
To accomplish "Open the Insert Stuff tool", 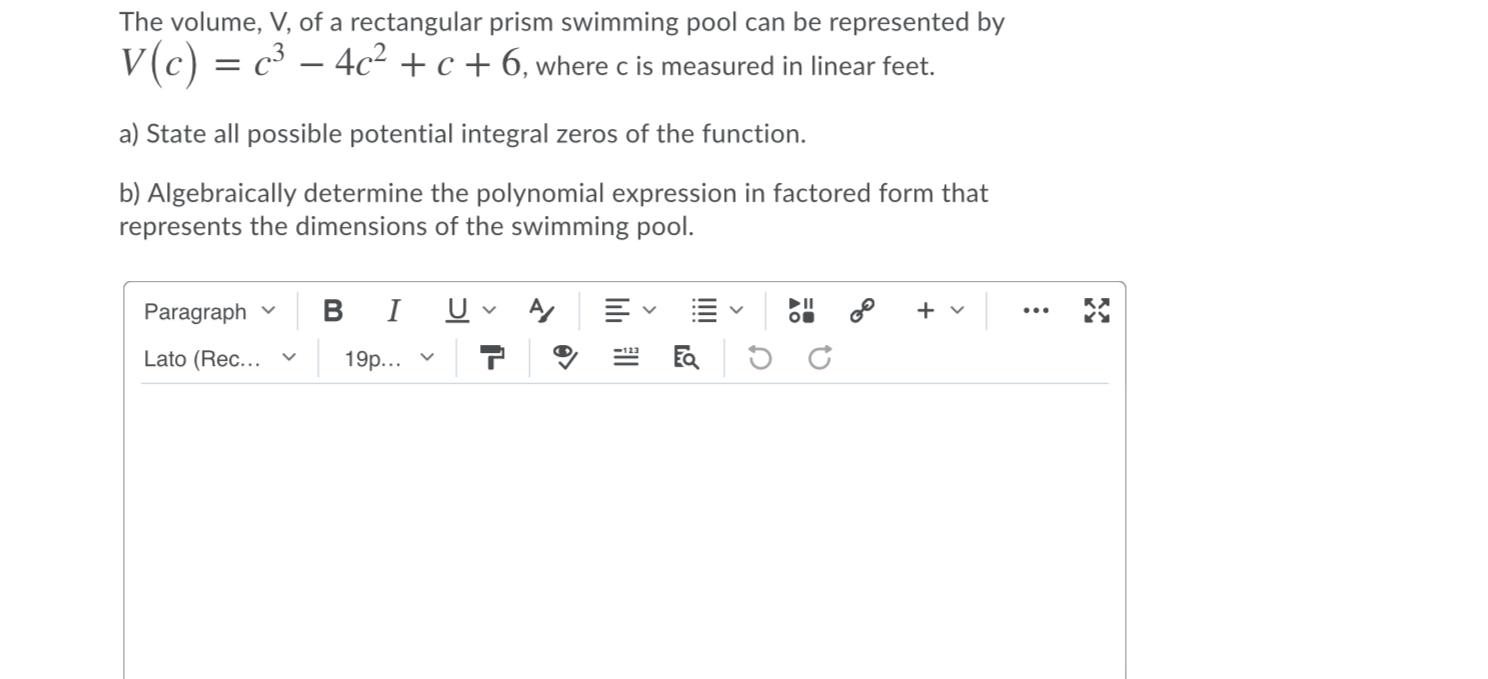I will (x=798, y=311).
